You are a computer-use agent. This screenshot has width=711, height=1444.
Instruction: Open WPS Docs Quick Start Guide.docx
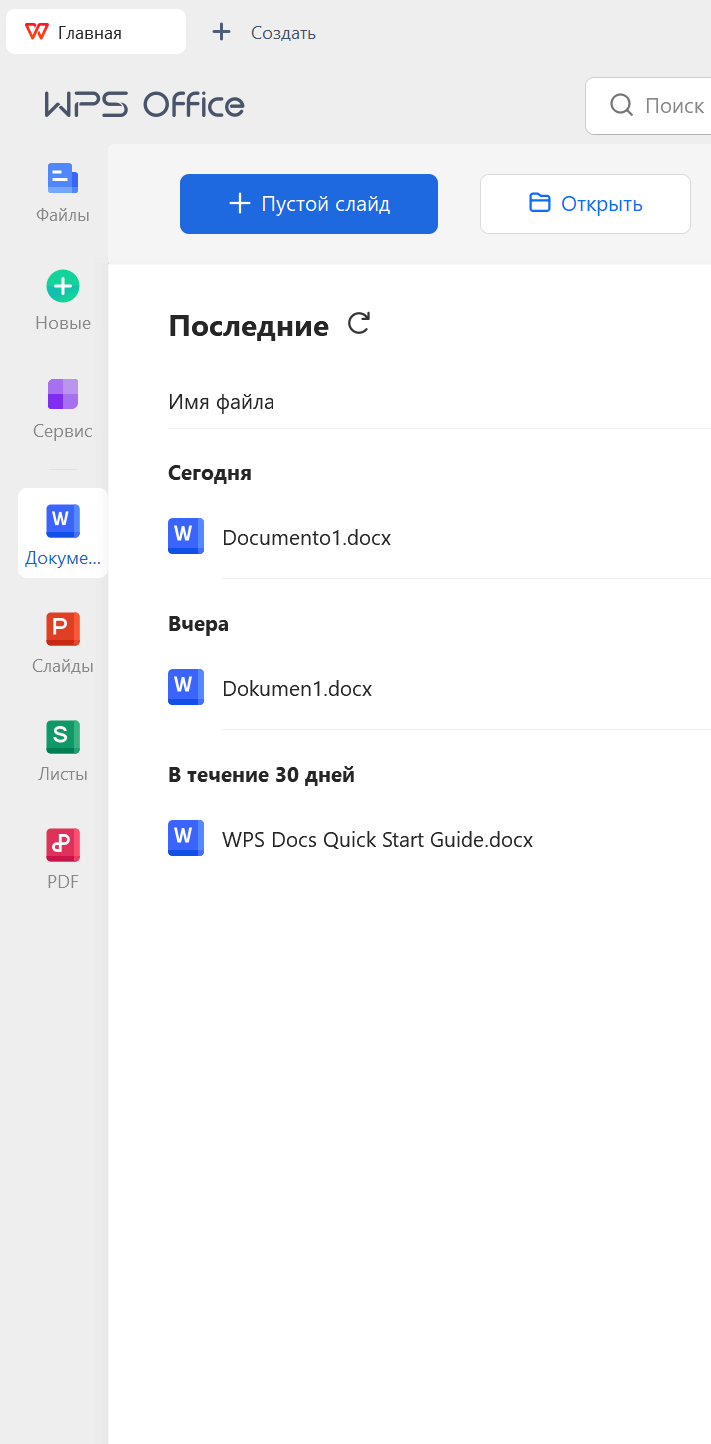[x=377, y=839]
